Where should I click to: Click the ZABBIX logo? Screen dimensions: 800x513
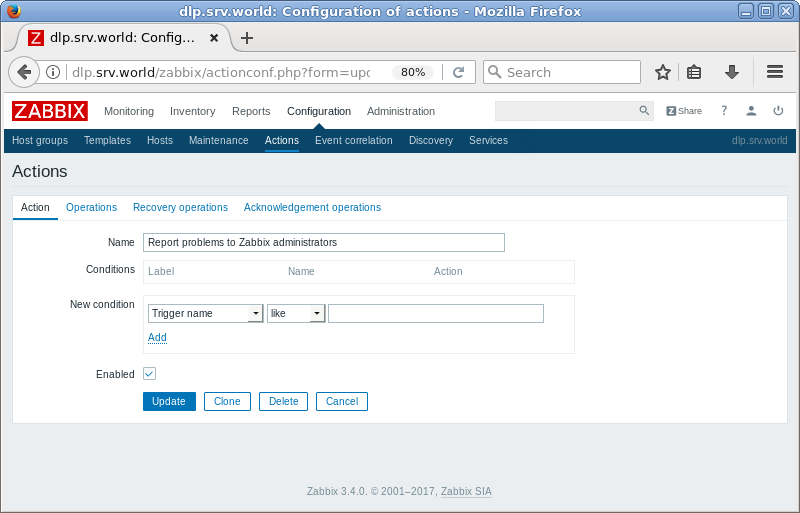pyautogui.click(x=49, y=111)
